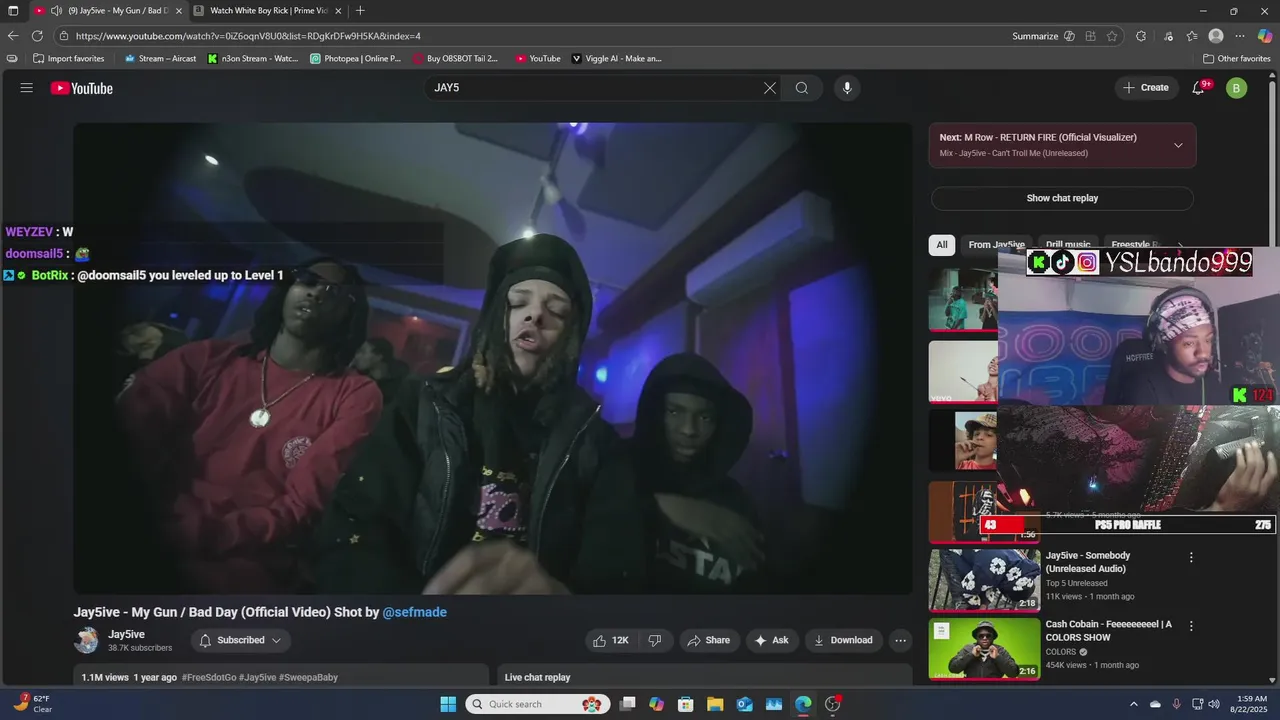Open the taskbar clock showing 1:59 AM
Image resolution: width=1280 pixels, height=720 pixels.
point(1247,704)
